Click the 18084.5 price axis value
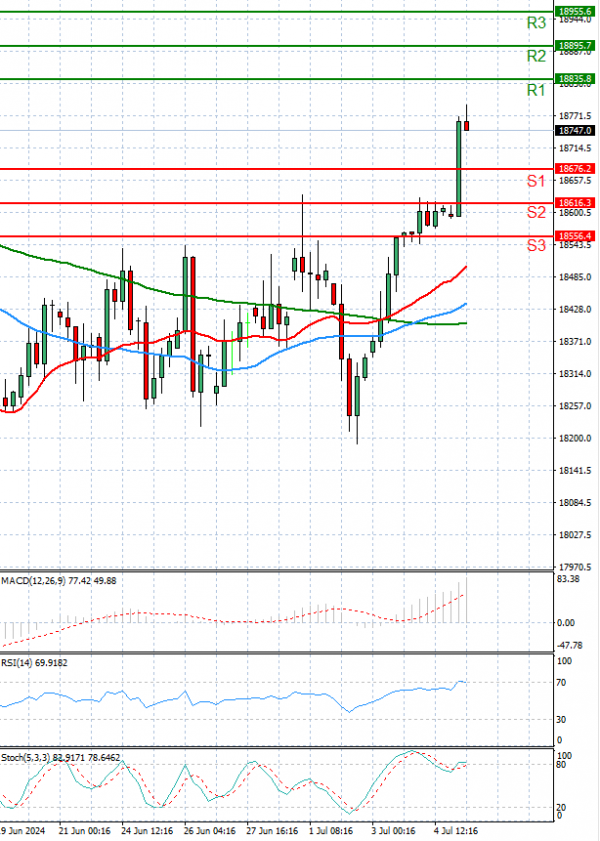 [575, 503]
